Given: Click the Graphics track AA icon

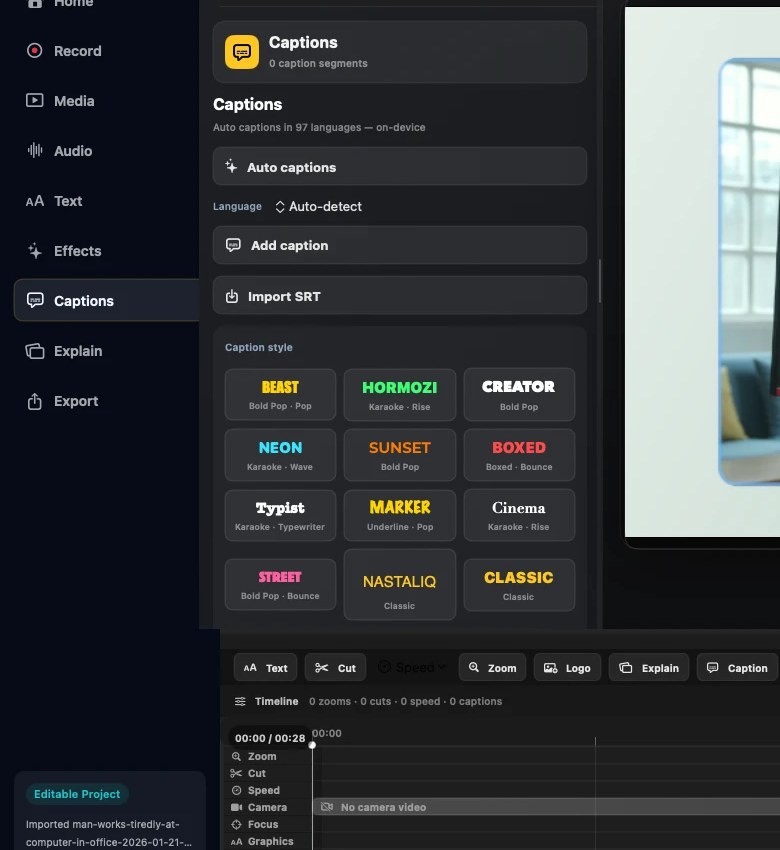Looking at the screenshot, I should tap(236, 841).
